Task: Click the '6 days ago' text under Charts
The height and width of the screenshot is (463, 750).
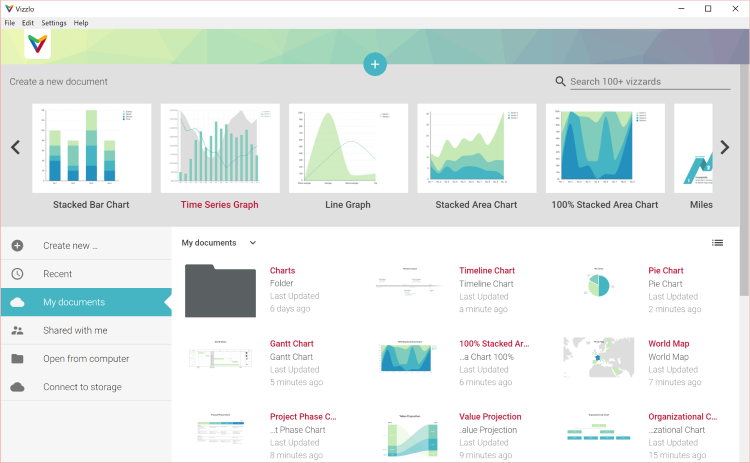Action: pos(290,309)
